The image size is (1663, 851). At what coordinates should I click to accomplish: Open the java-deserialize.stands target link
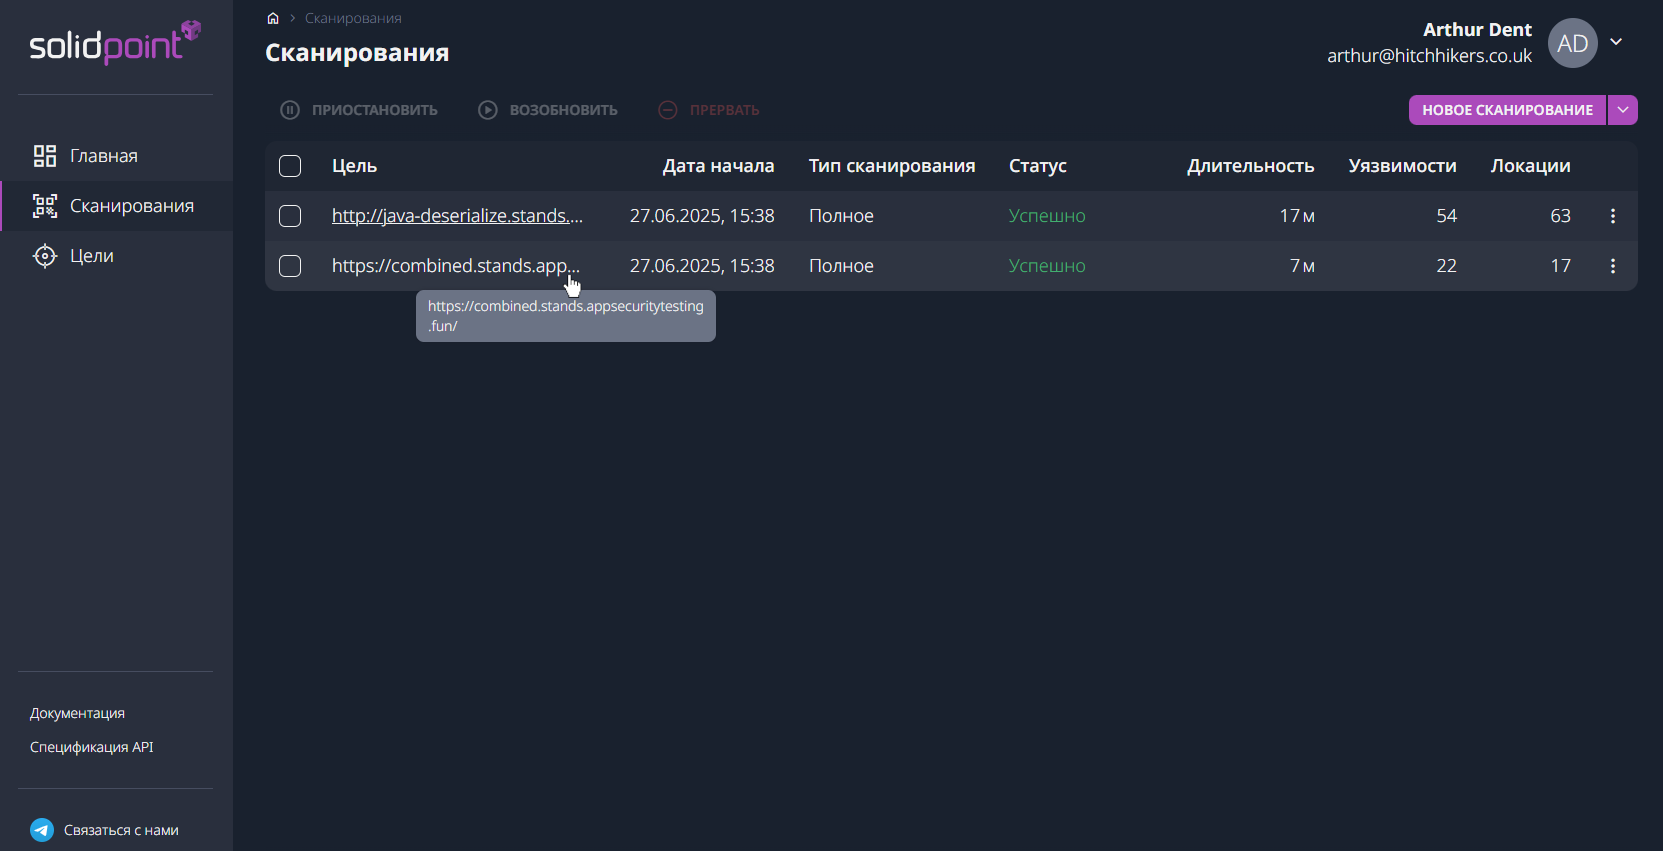[x=457, y=216]
